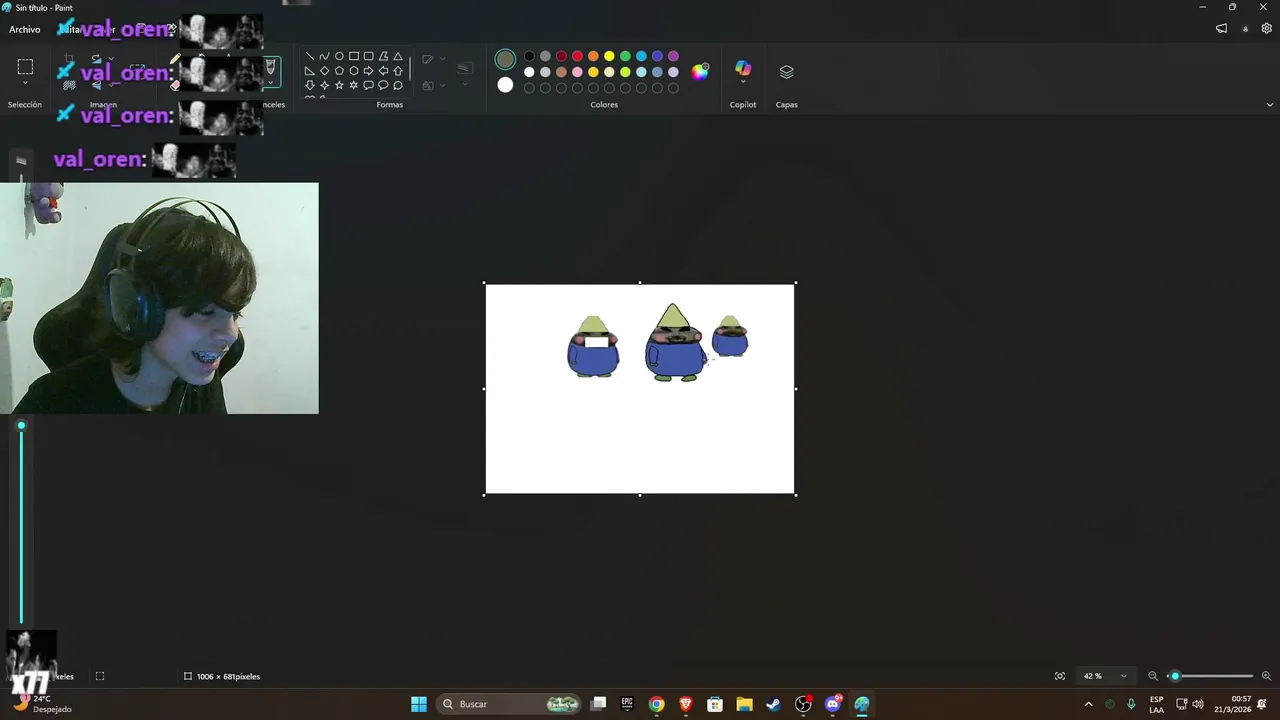Select the Four-point star shape
Viewport: 1280px width, 720px height.
(x=324, y=86)
